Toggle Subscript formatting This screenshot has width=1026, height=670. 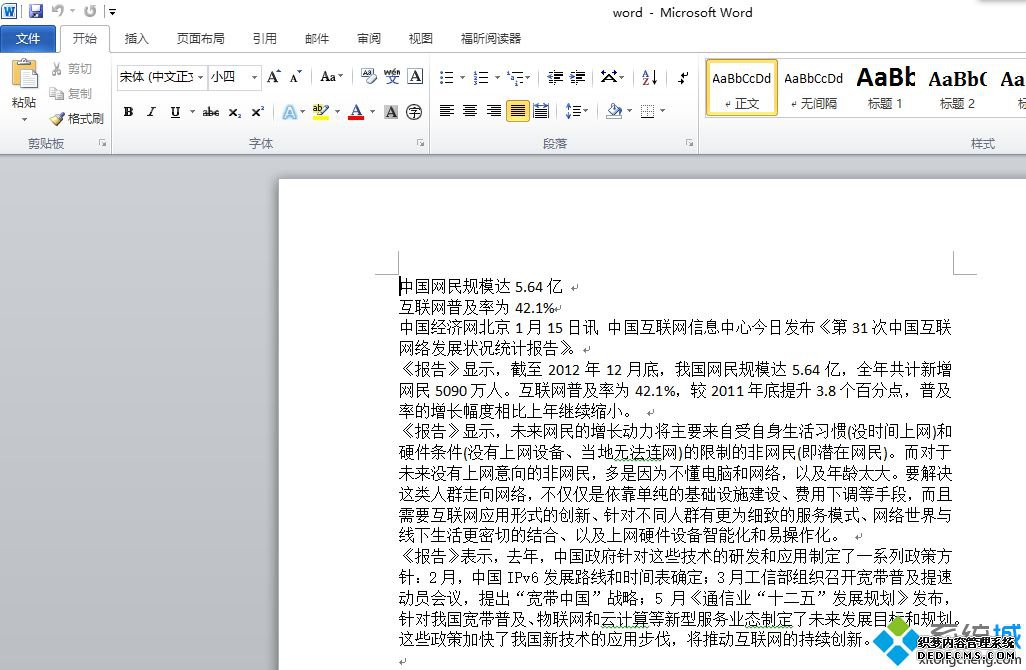click(x=234, y=112)
